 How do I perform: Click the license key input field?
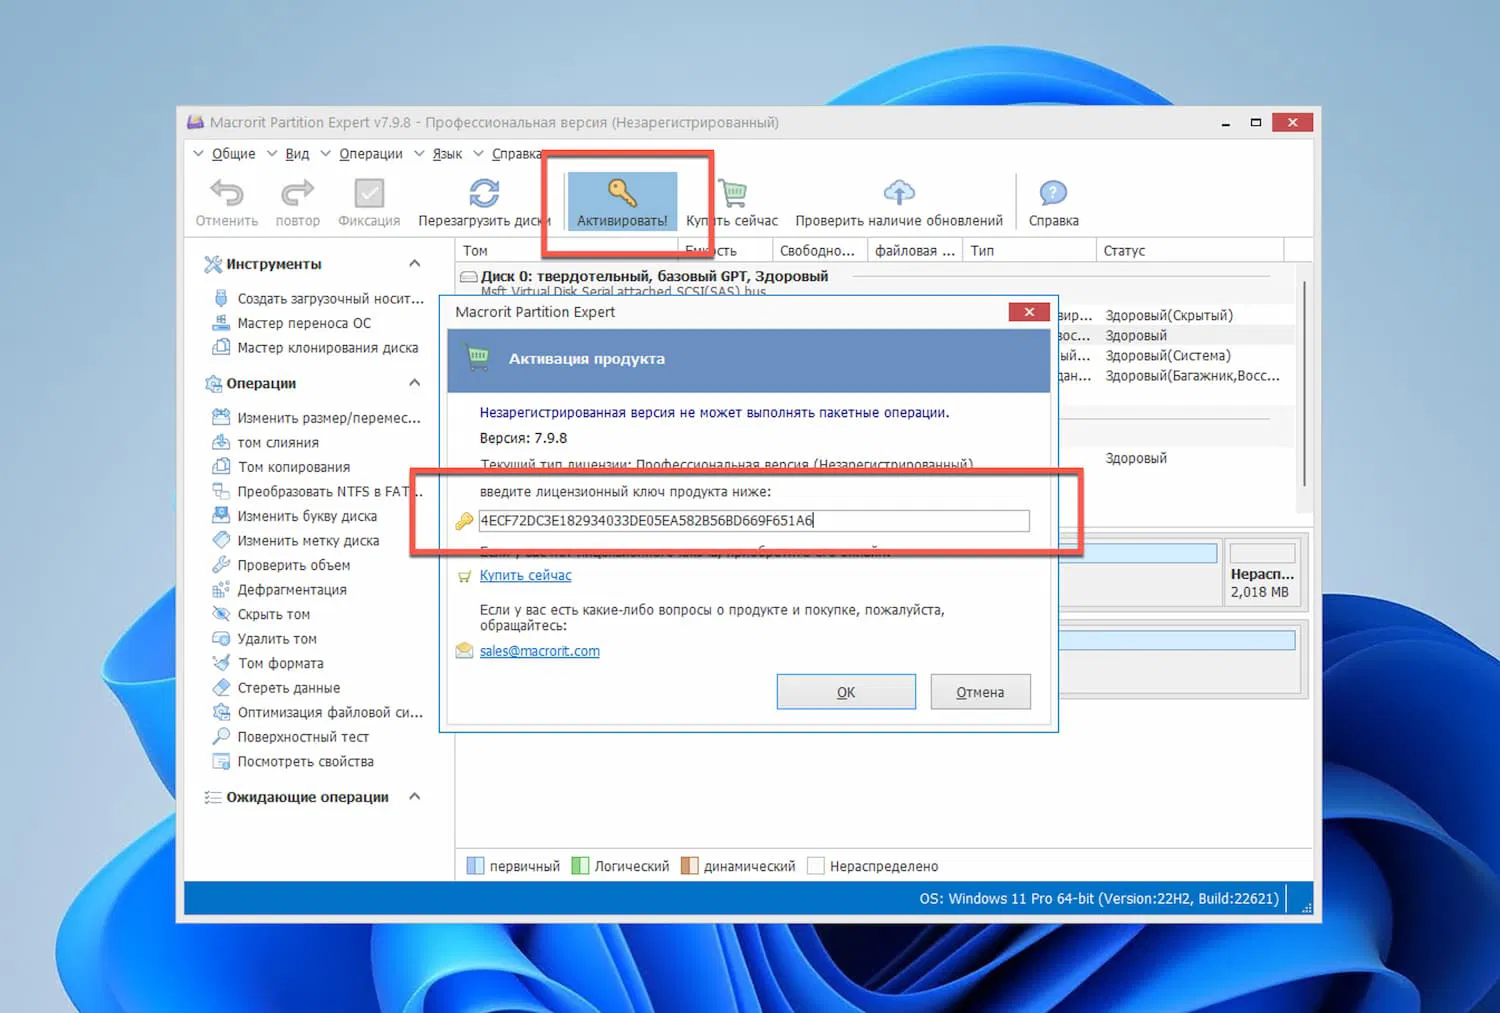(x=753, y=520)
